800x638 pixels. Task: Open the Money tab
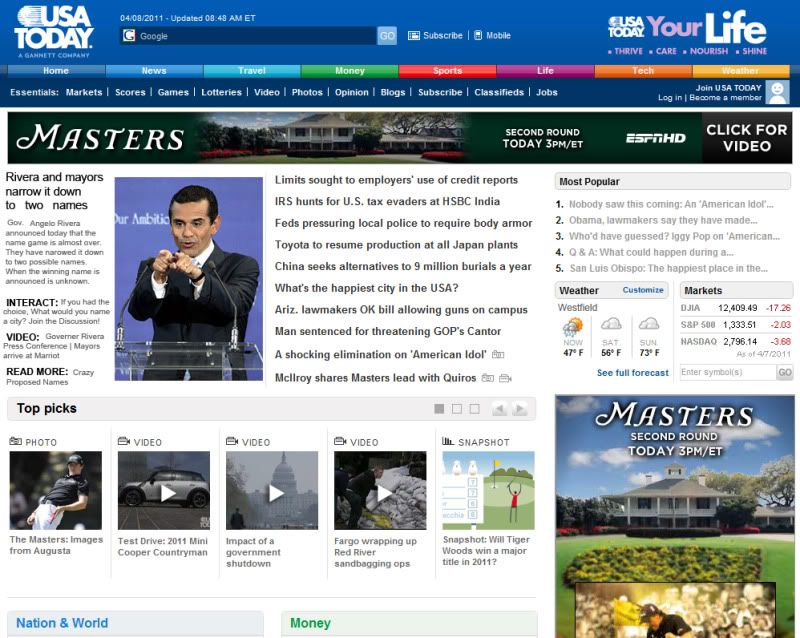(x=350, y=70)
